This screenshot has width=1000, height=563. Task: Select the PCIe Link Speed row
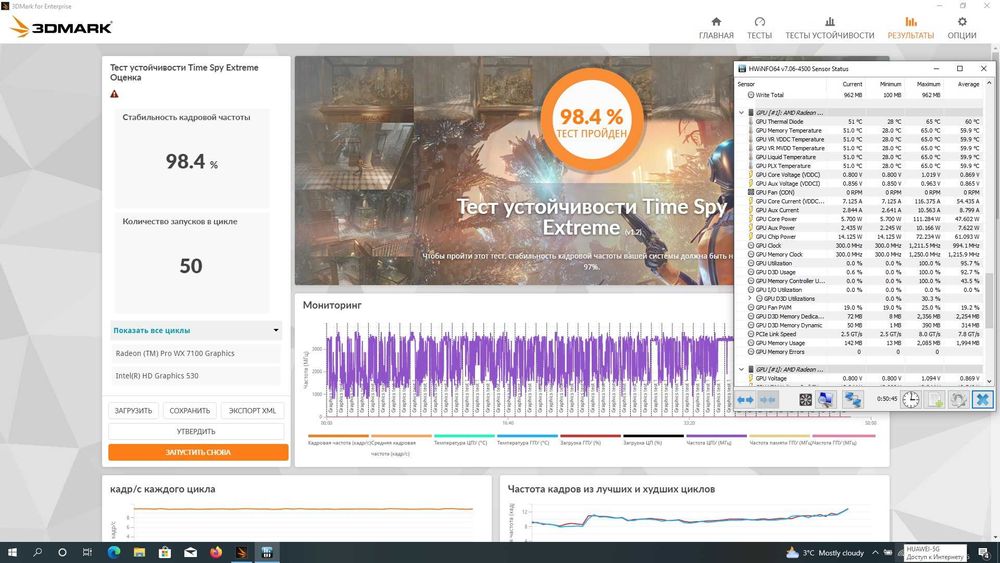click(859, 334)
